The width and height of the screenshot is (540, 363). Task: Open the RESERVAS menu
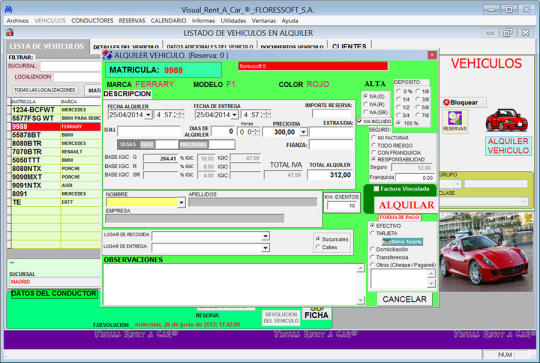click(x=132, y=21)
